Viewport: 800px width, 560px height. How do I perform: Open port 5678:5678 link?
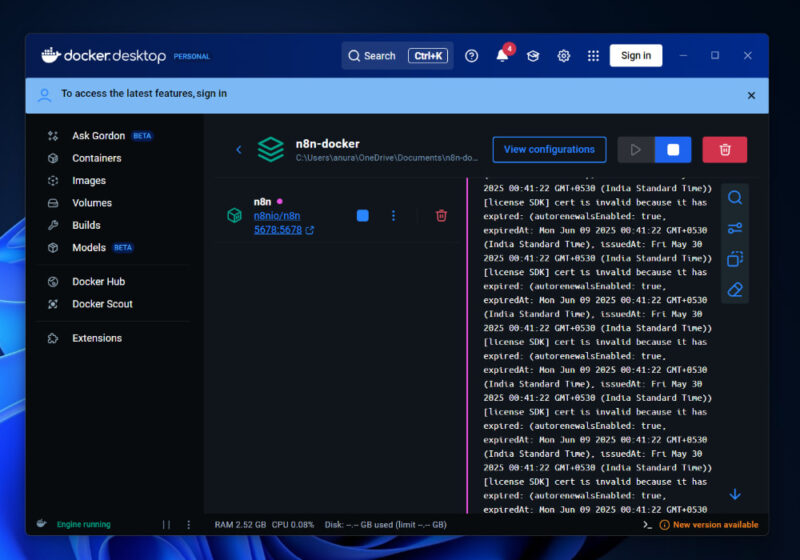coord(278,230)
